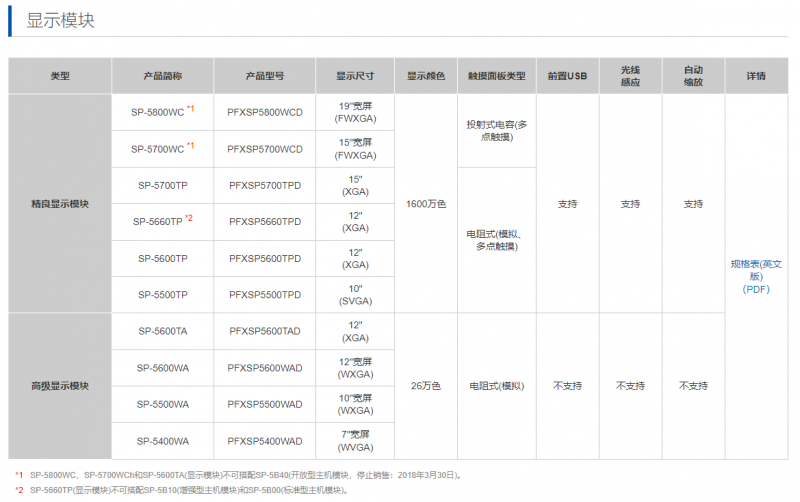This screenshot has width=800, height=502.
Task: Click the SP-5600WA product name
Action: pyautogui.click(x=163, y=368)
